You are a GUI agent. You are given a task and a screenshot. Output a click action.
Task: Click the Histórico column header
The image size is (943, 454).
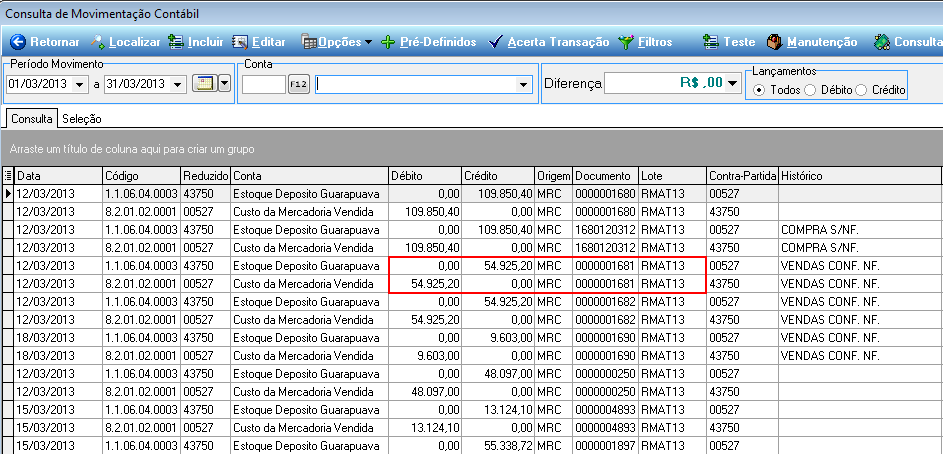pyautogui.click(x=860, y=176)
